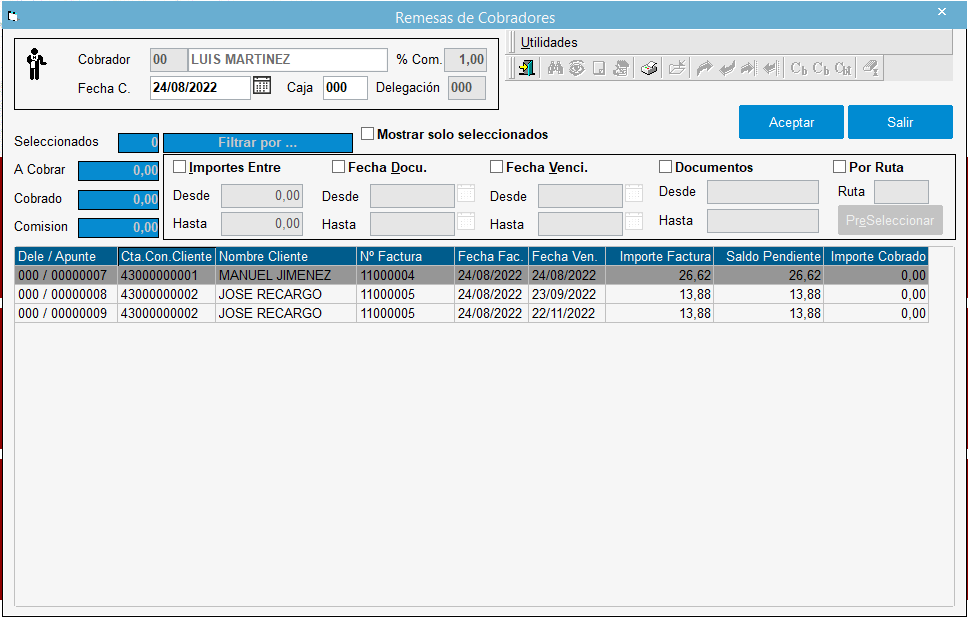Click the Documentos Desde field
Screen dimensions: 968x619
762,192
